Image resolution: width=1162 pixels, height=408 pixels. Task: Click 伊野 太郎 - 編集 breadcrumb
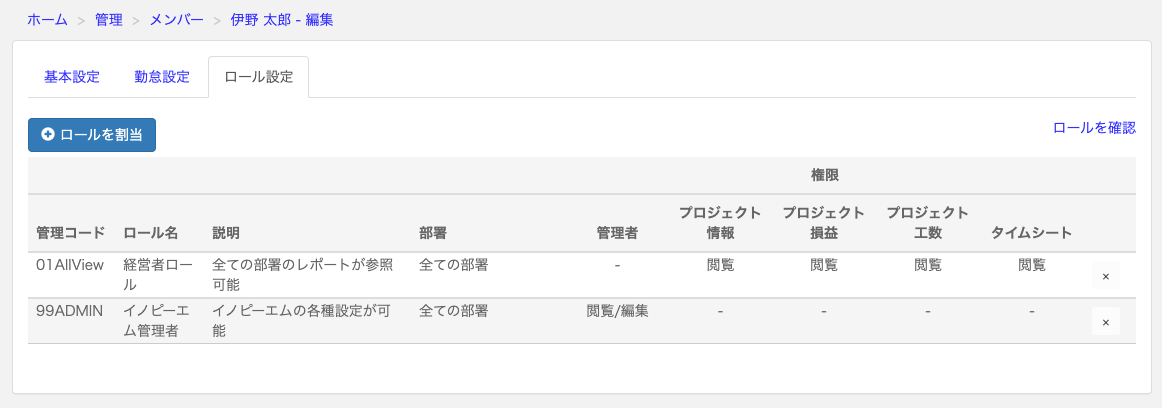pyautogui.click(x=282, y=20)
